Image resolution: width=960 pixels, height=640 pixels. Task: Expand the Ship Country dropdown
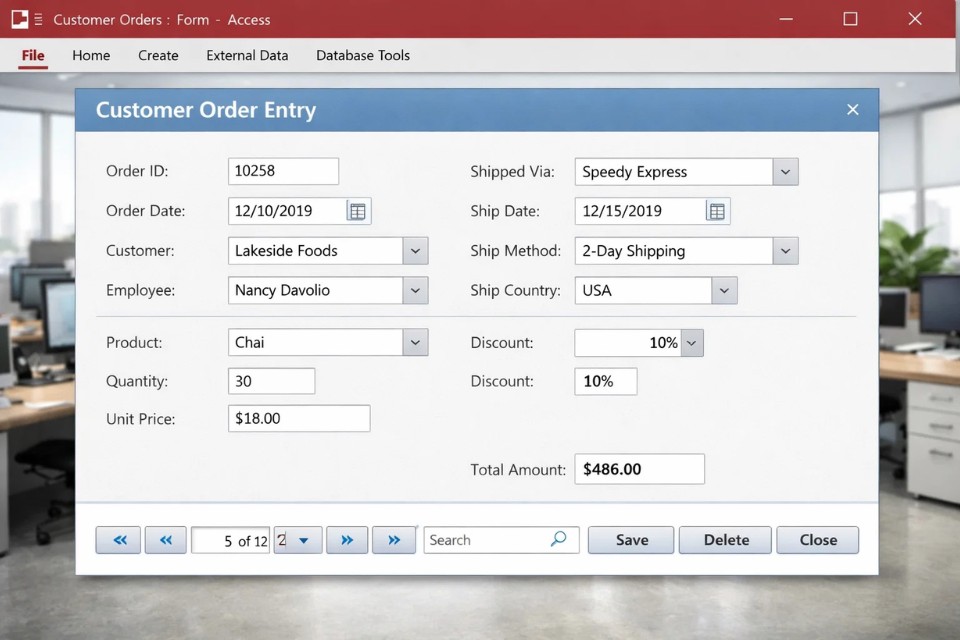point(724,291)
